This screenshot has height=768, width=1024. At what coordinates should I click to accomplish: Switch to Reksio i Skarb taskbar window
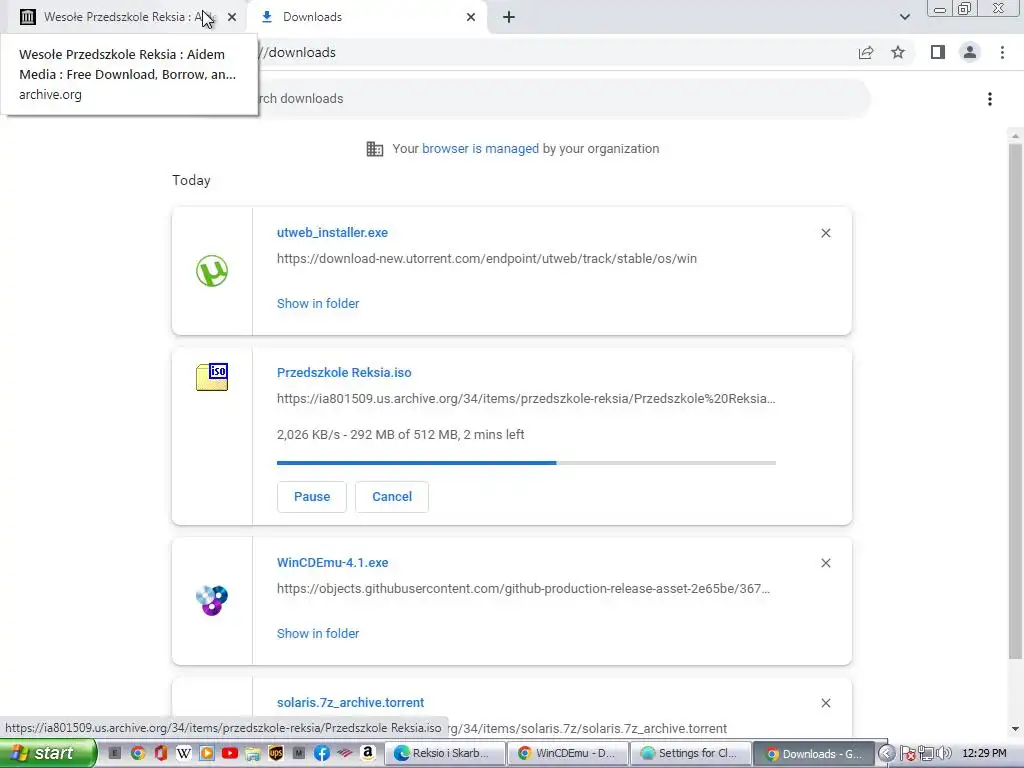tap(445, 753)
